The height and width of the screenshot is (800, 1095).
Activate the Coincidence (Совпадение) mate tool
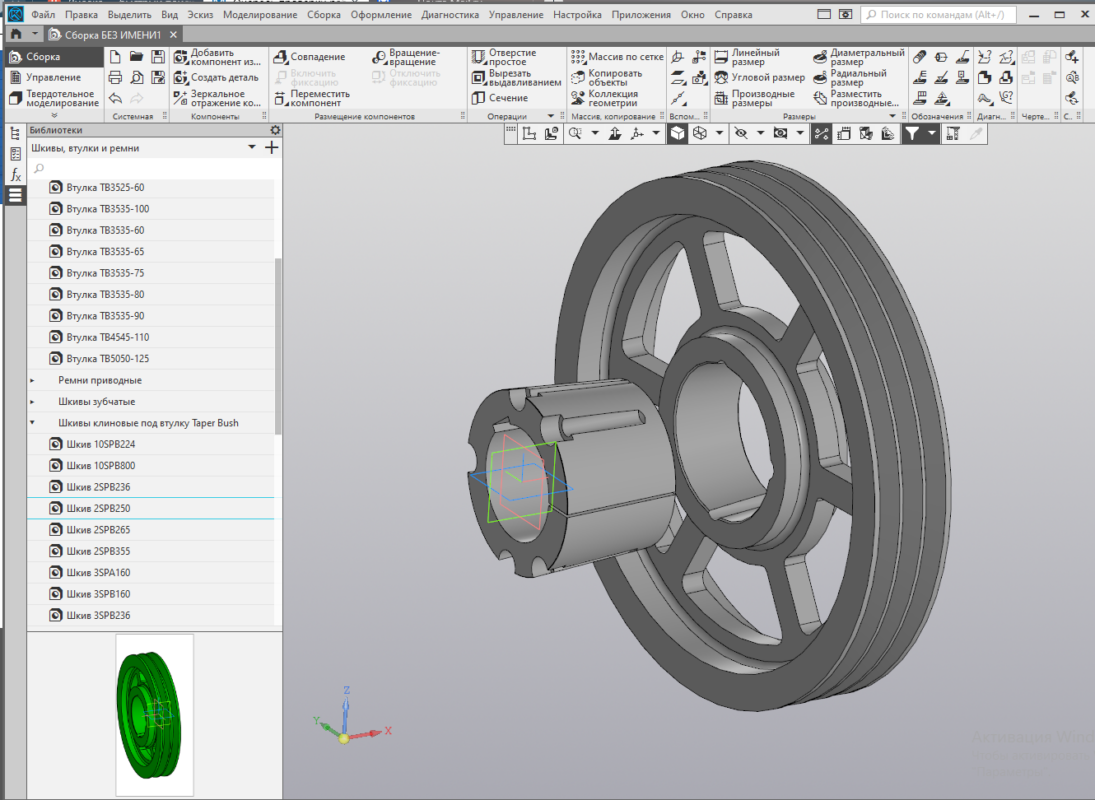(310, 57)
